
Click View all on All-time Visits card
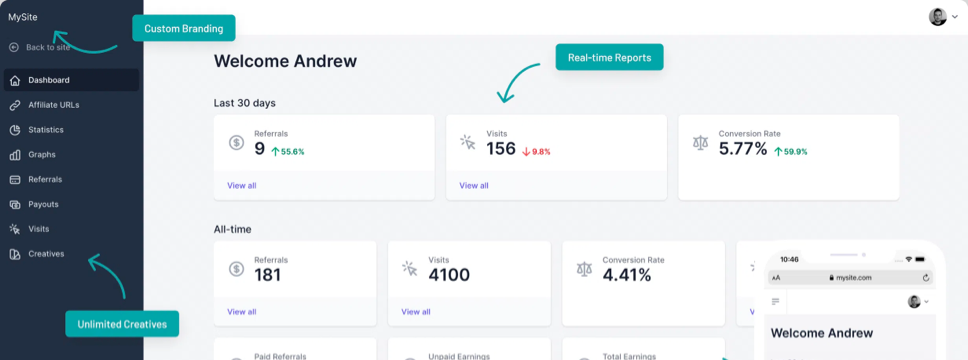click(x=415, y=312)
